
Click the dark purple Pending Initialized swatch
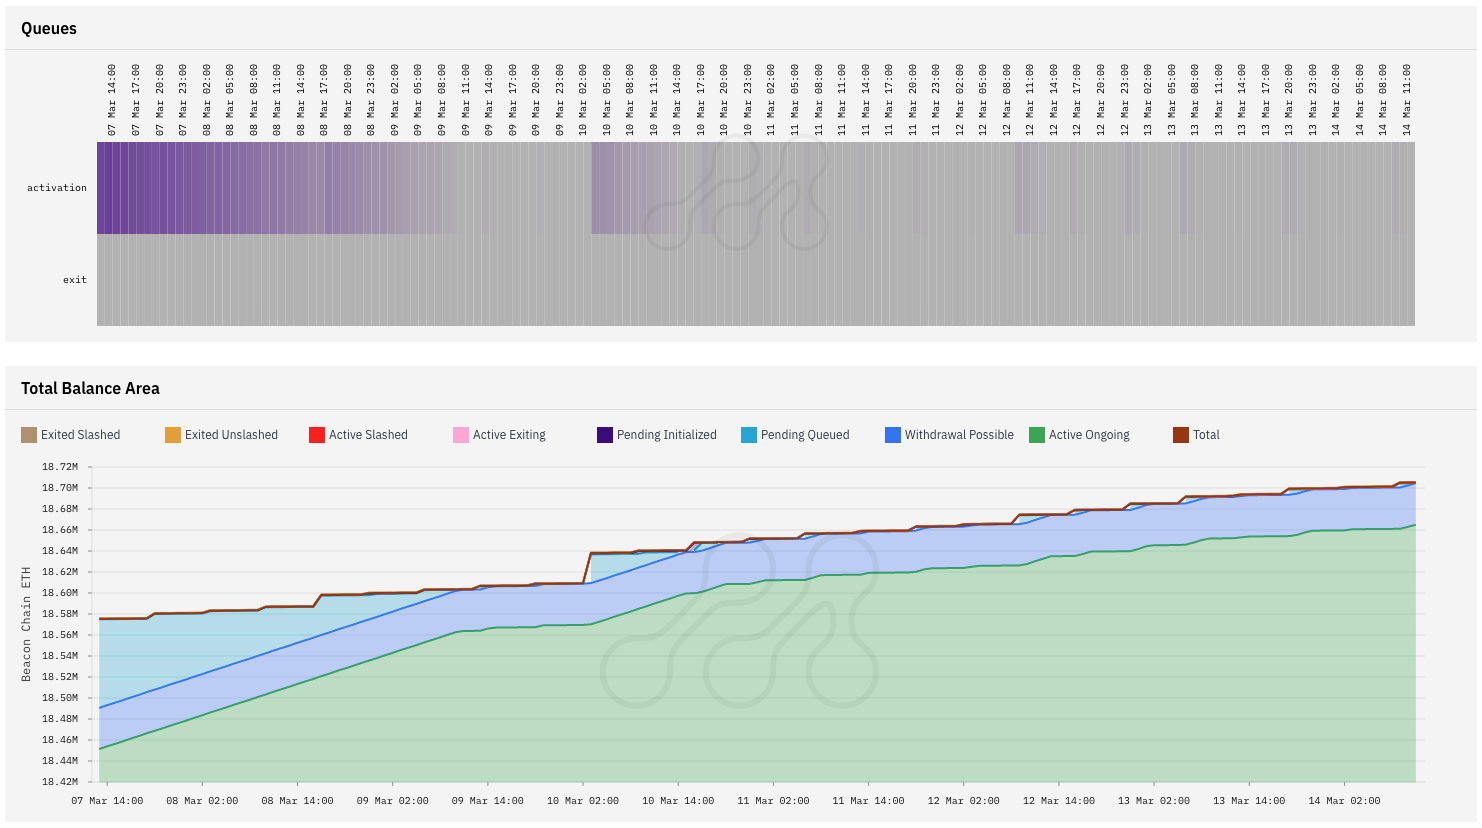tap(605, 435)
